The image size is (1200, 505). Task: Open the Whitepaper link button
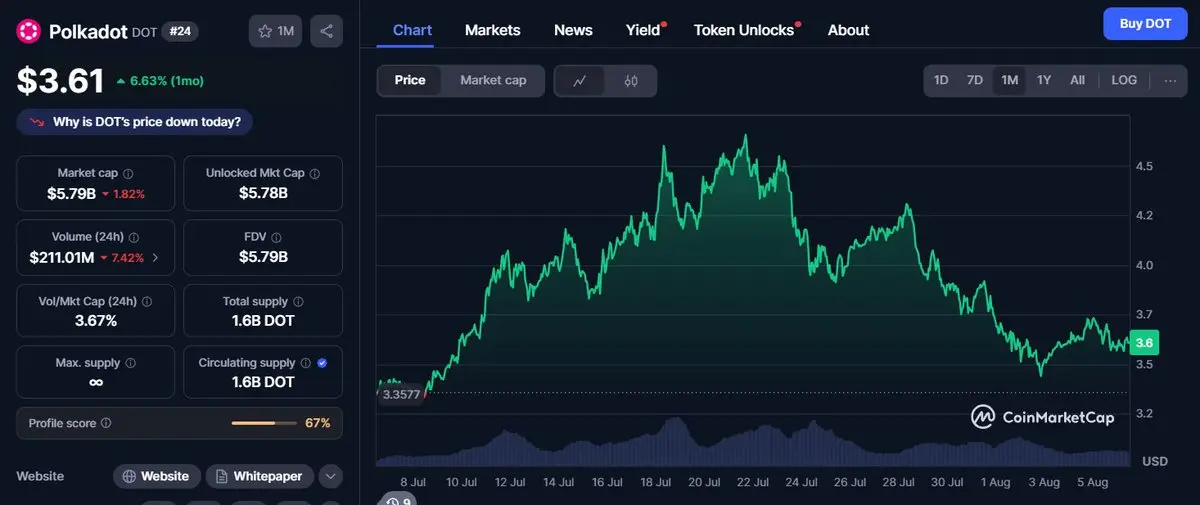260,476
